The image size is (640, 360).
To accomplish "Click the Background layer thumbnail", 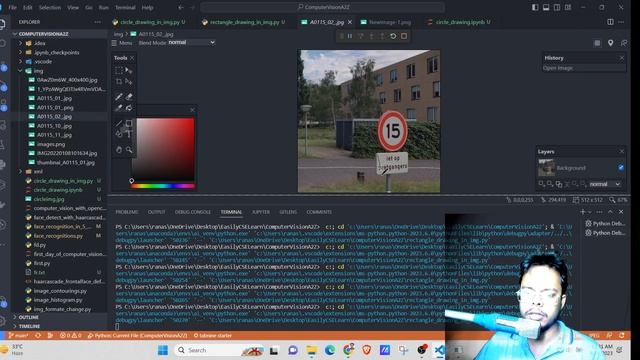I will click(x=546, y=168).
